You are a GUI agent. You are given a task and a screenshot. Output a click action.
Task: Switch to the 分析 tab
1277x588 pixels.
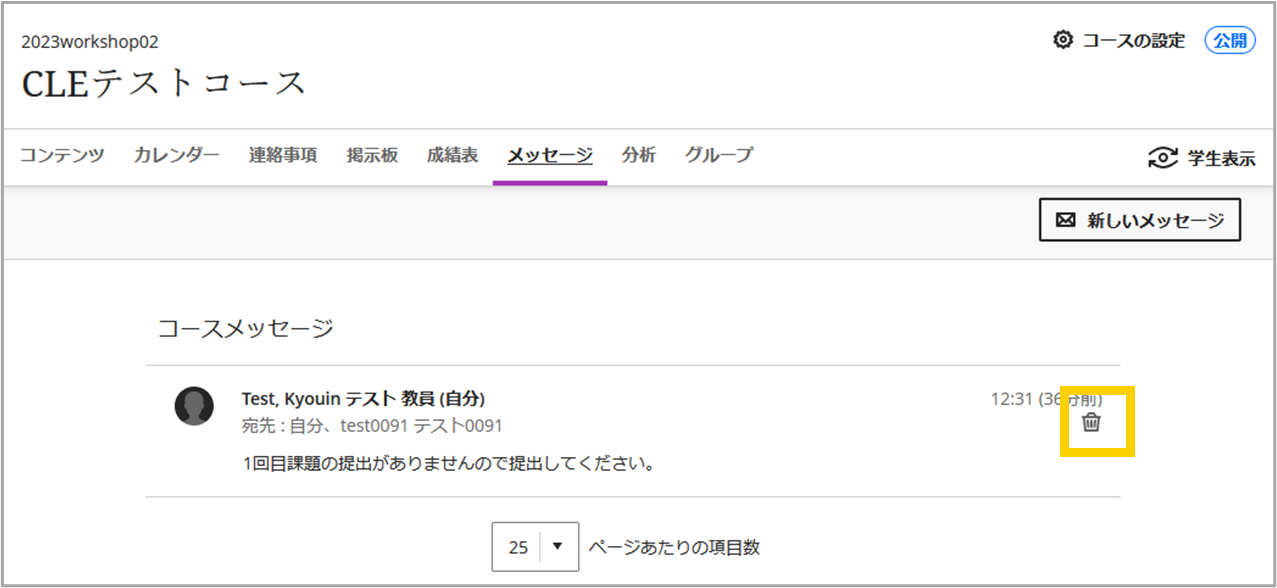(638, 155)
